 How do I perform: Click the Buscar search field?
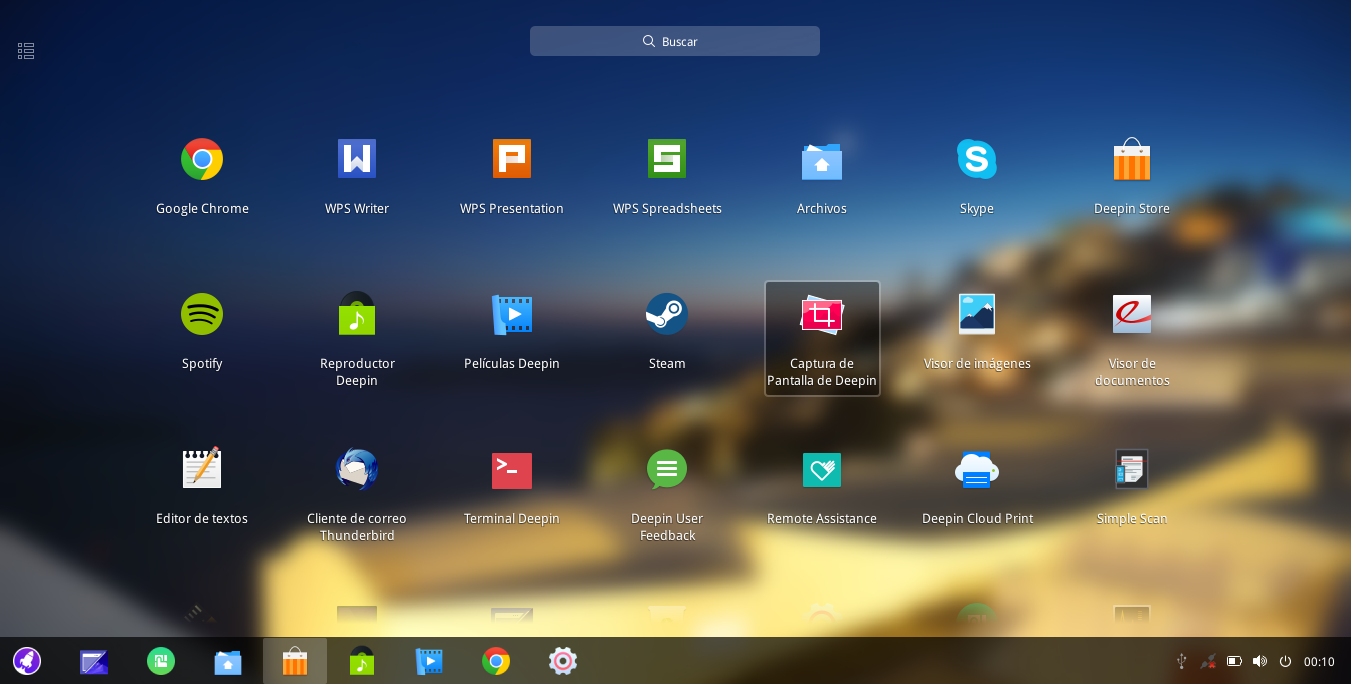[675, 41]
